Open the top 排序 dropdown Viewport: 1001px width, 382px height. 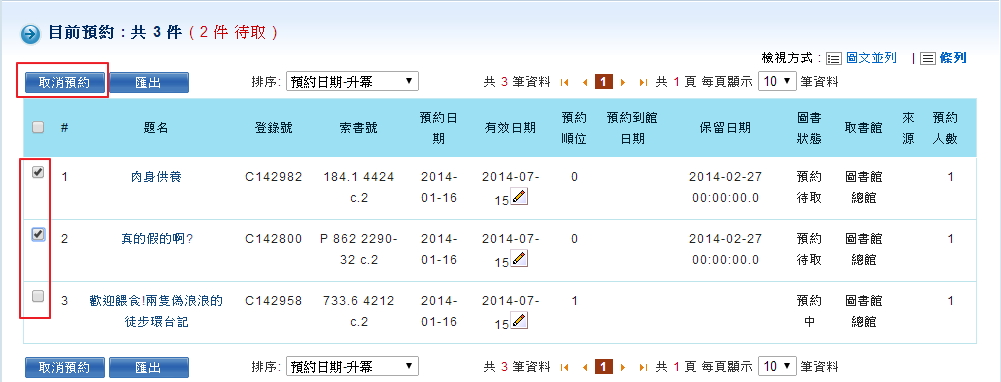click(x=352, y=82)
